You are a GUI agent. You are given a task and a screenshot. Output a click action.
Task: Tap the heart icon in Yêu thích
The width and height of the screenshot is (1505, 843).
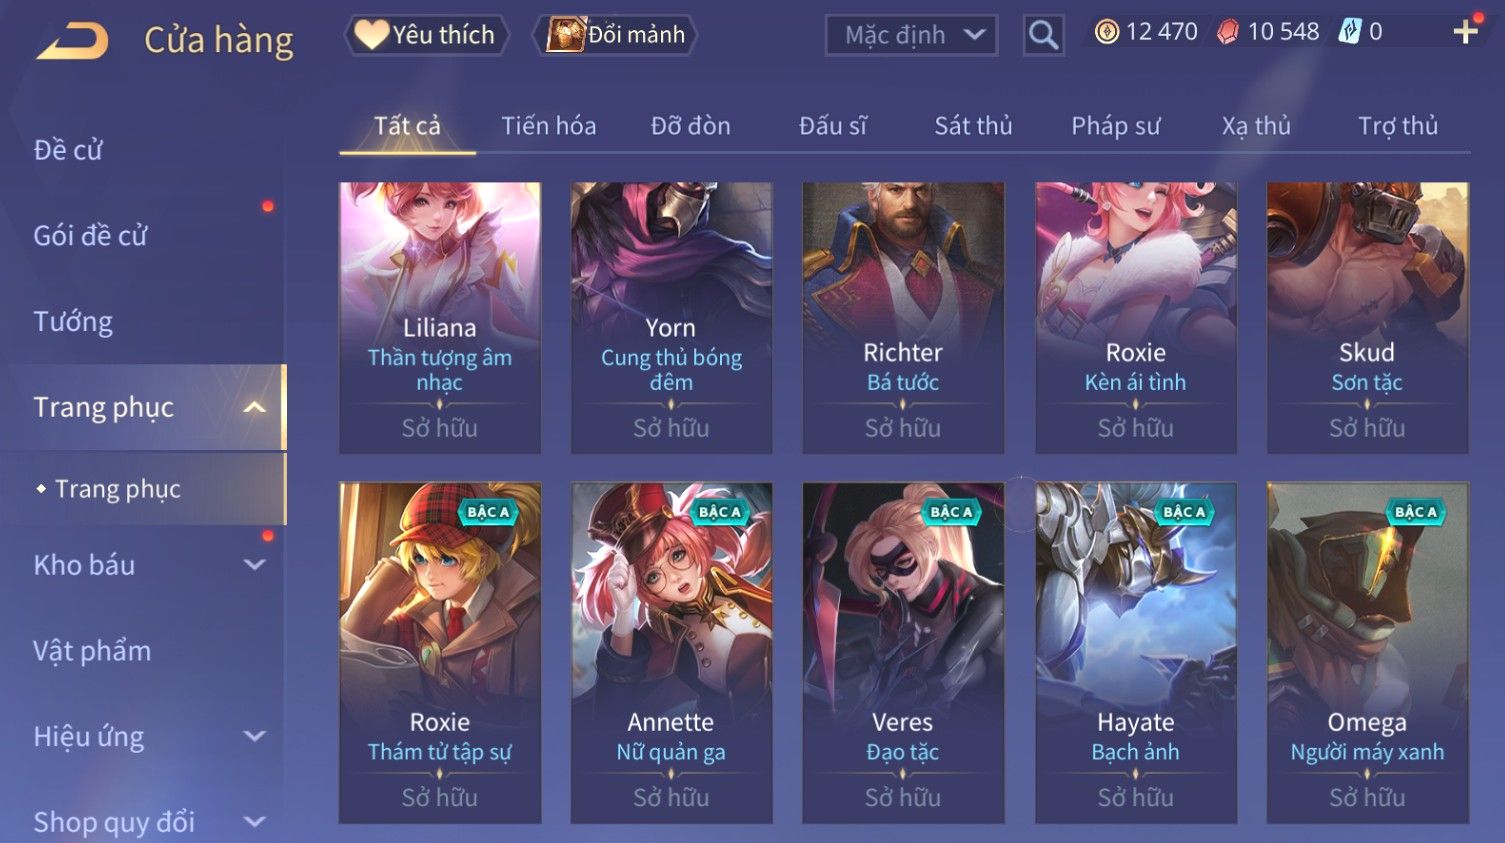point(371,35)
